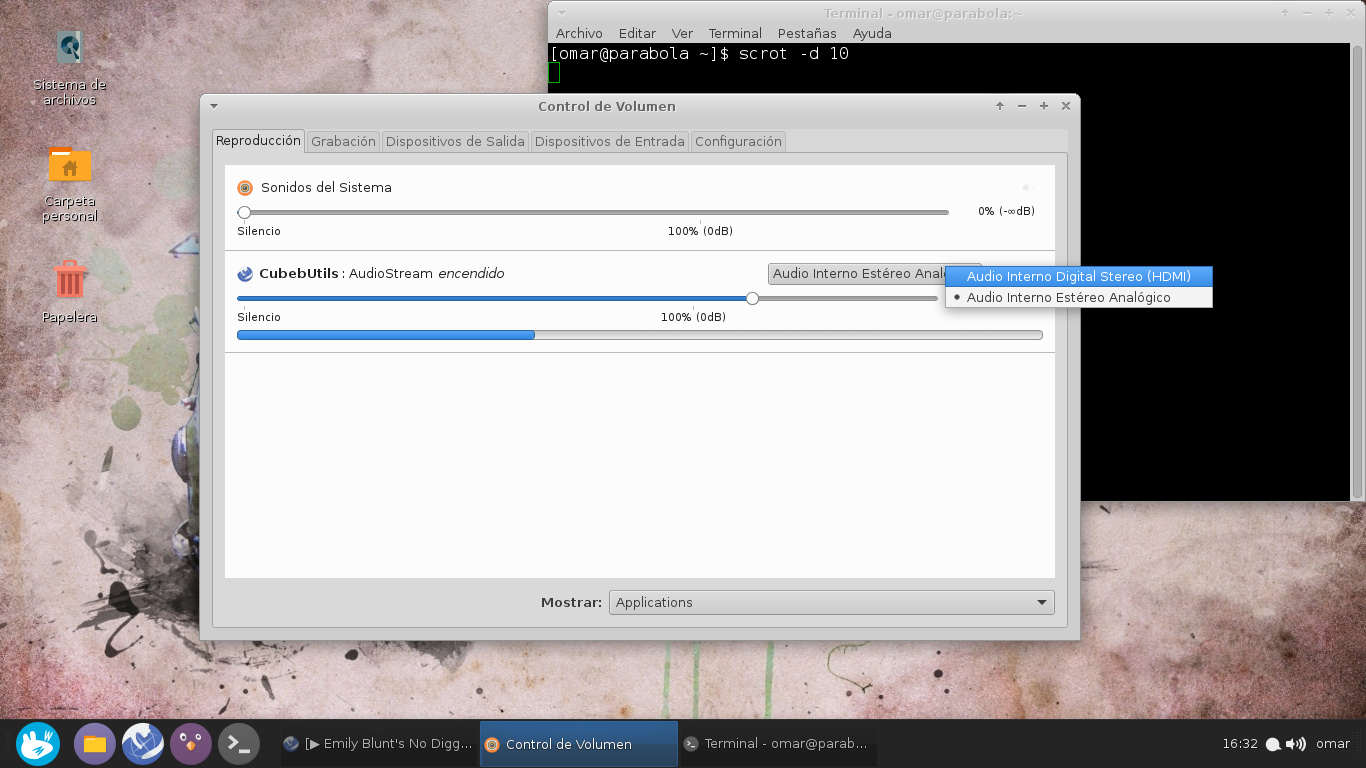Click the CubebUtils volume slider handle

752,298
